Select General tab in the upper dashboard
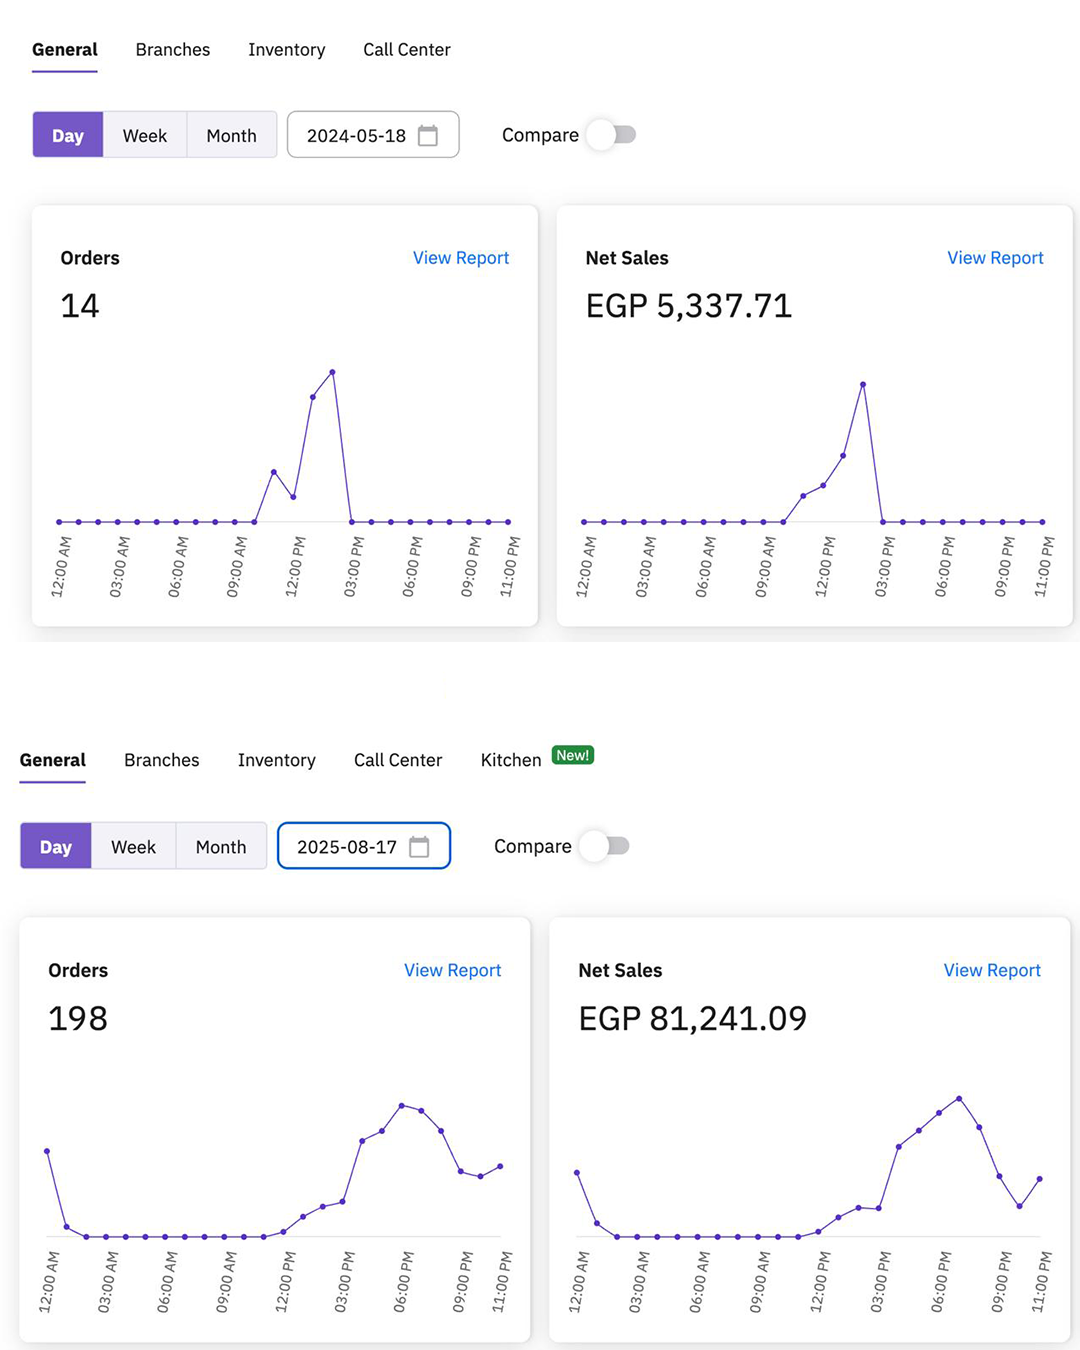The width and height of the screenshot is (1080, 1350). (x=65, y=50)
